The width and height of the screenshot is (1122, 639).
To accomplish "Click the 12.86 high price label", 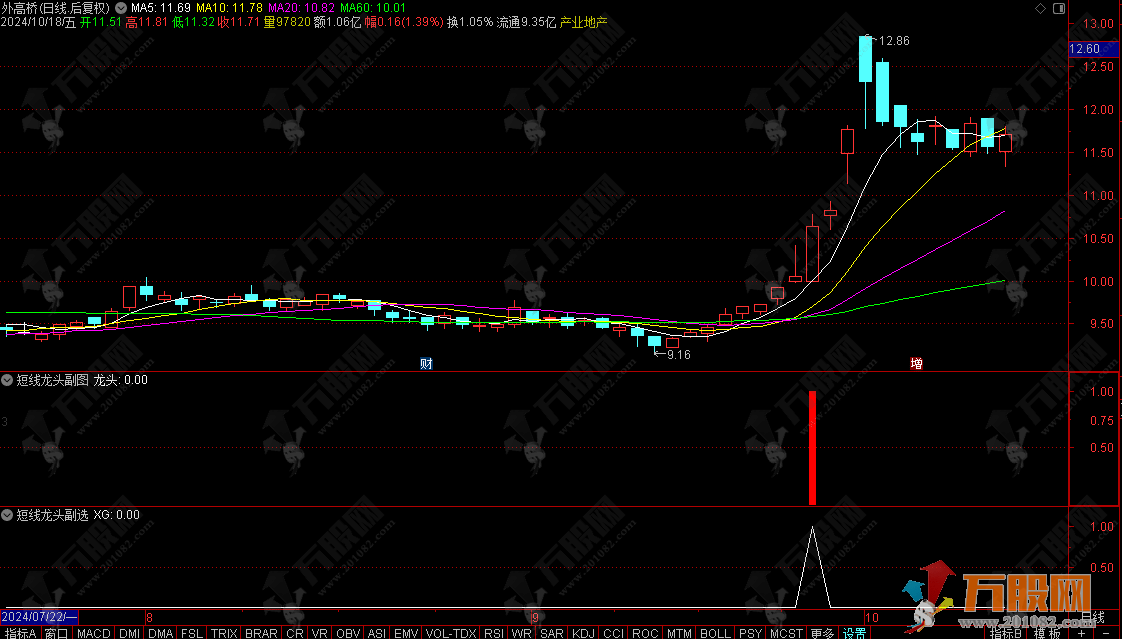I will pyautogui.click(x=894, y=41).
